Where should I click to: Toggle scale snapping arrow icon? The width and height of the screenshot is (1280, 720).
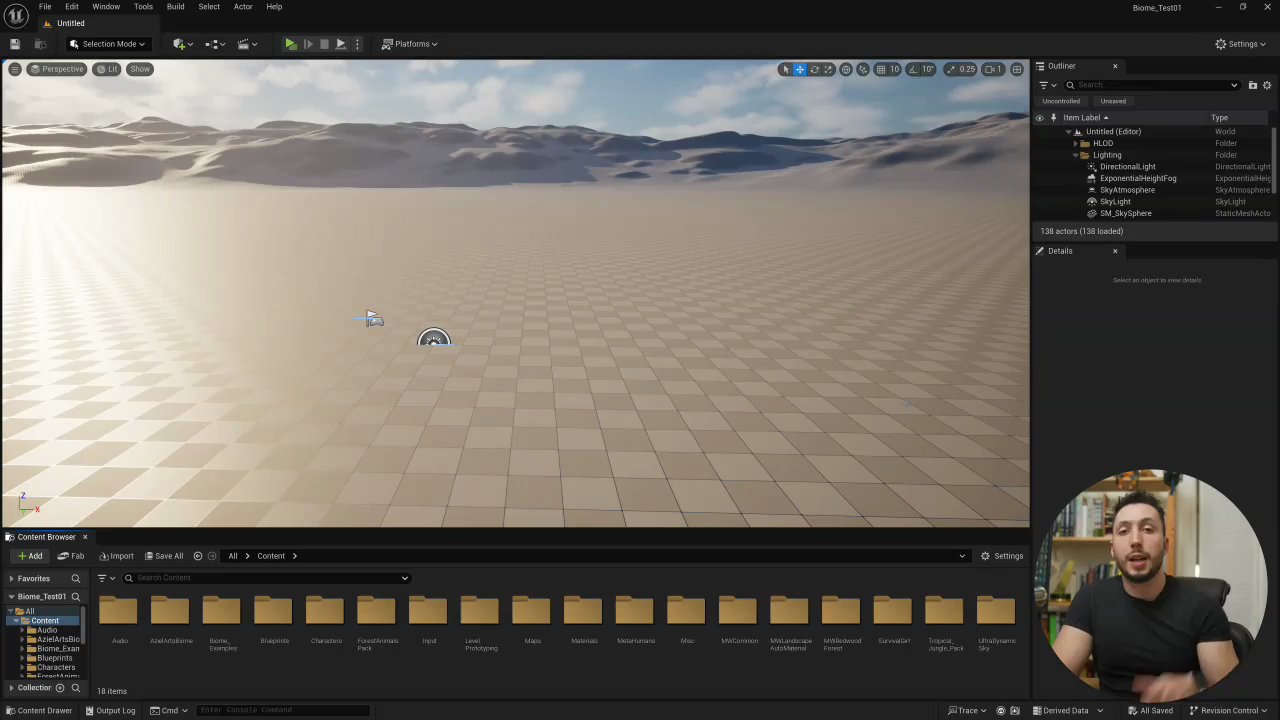tap(951, 69)
